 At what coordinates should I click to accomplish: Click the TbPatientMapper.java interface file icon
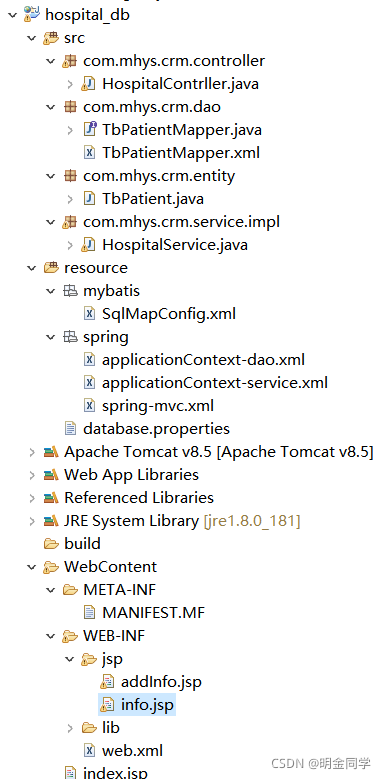click(x=89, y=130)
